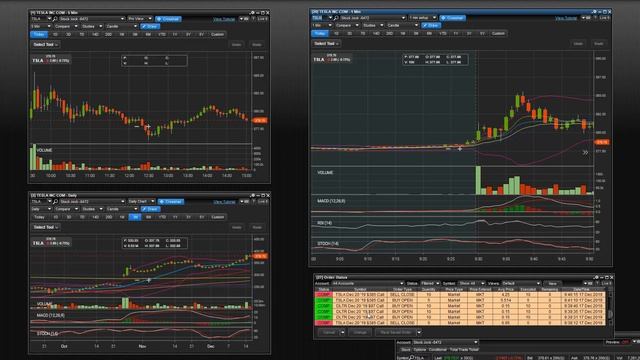Open the help question mark in 5 Min chart
Screen dimensions: 640x360
pos(253,19)
